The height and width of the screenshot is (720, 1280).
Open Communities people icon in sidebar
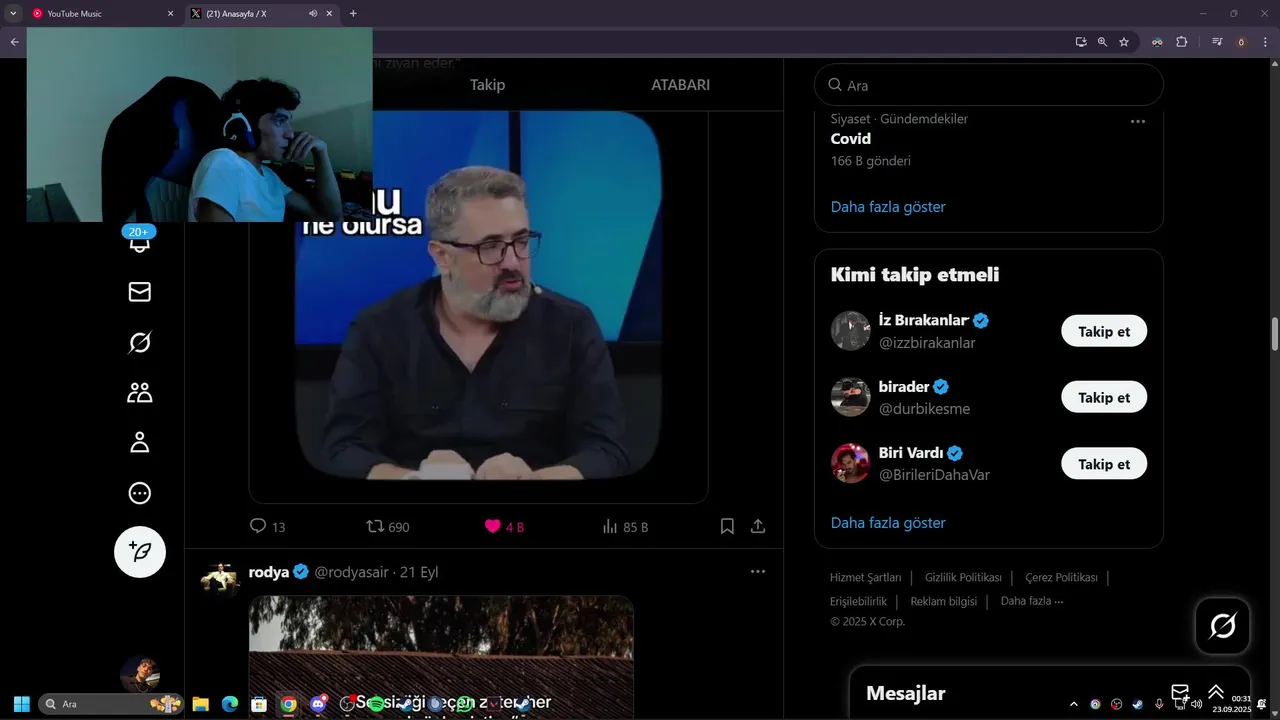[140, 393]
